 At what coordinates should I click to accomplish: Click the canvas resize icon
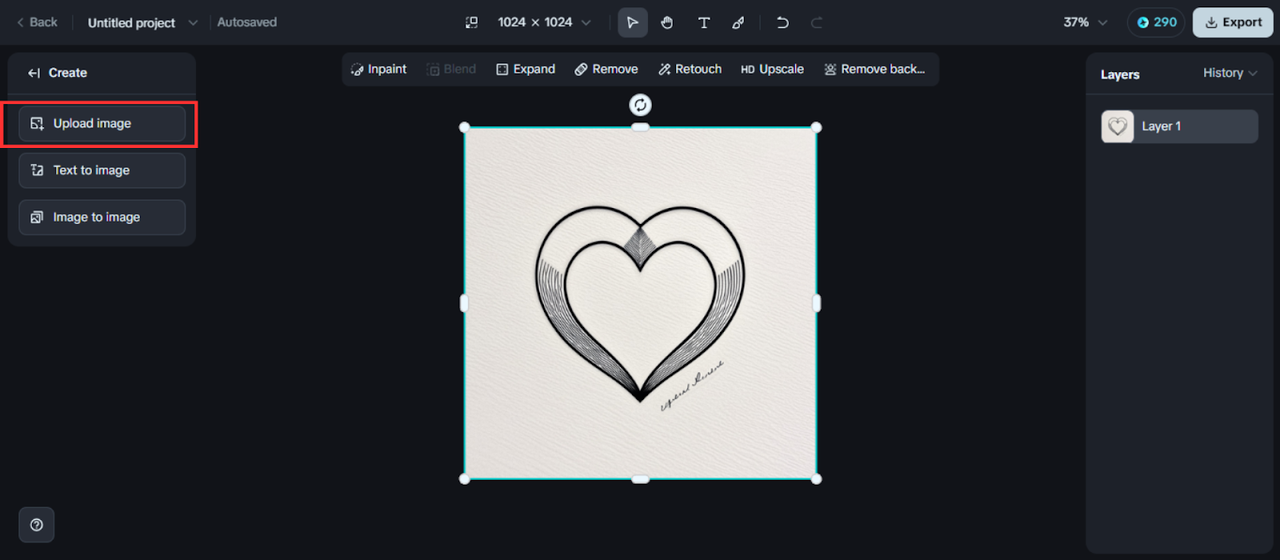coord(471,22)
